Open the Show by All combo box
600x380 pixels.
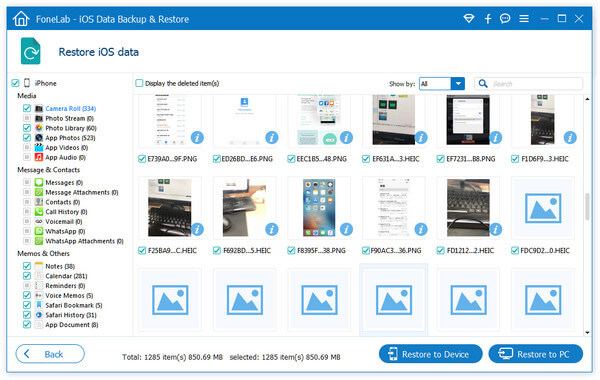[442, 83]
